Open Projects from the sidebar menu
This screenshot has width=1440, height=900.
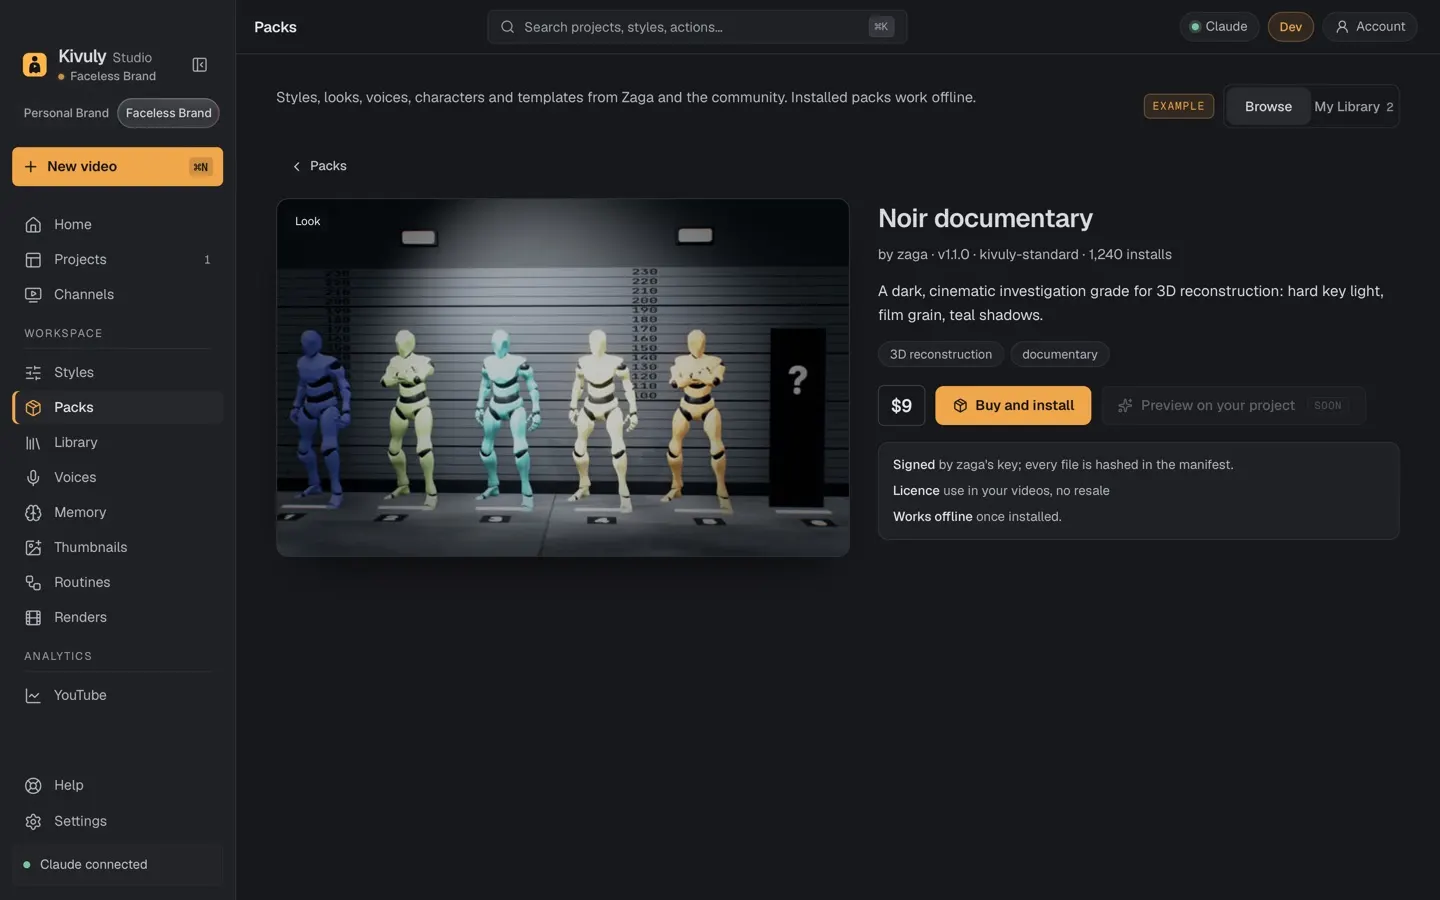coord(117,259)
